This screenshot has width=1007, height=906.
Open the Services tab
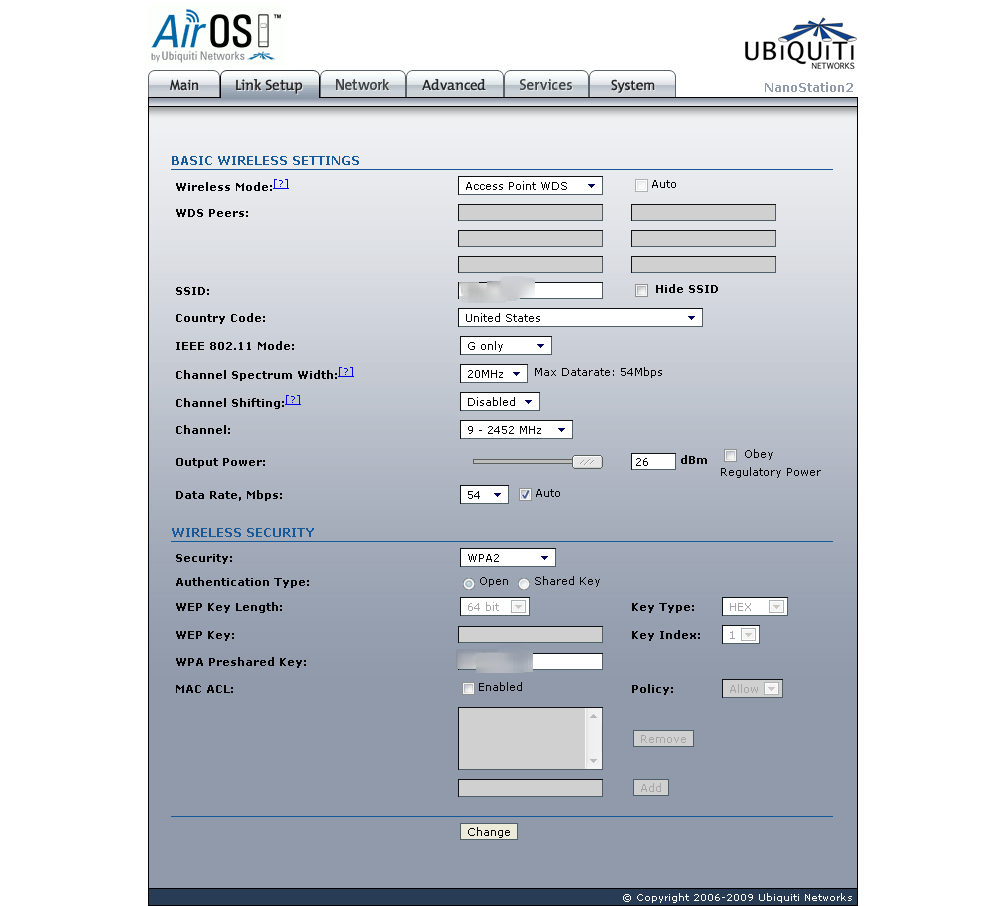[545, 85]
